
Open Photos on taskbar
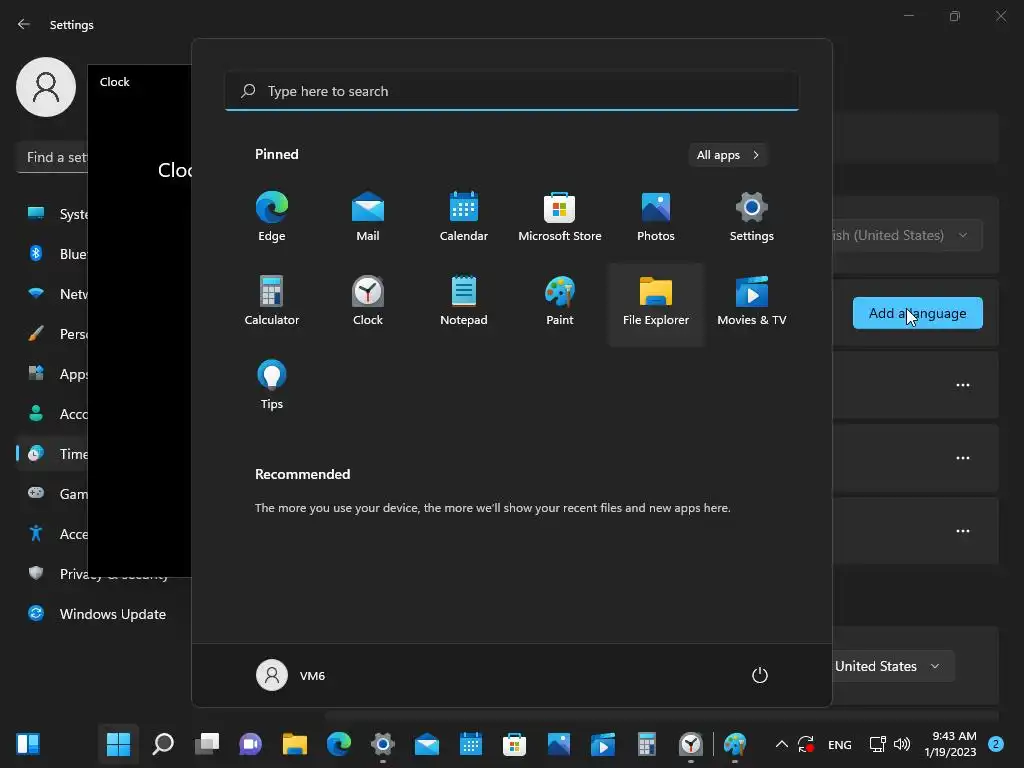pos(558,744)
